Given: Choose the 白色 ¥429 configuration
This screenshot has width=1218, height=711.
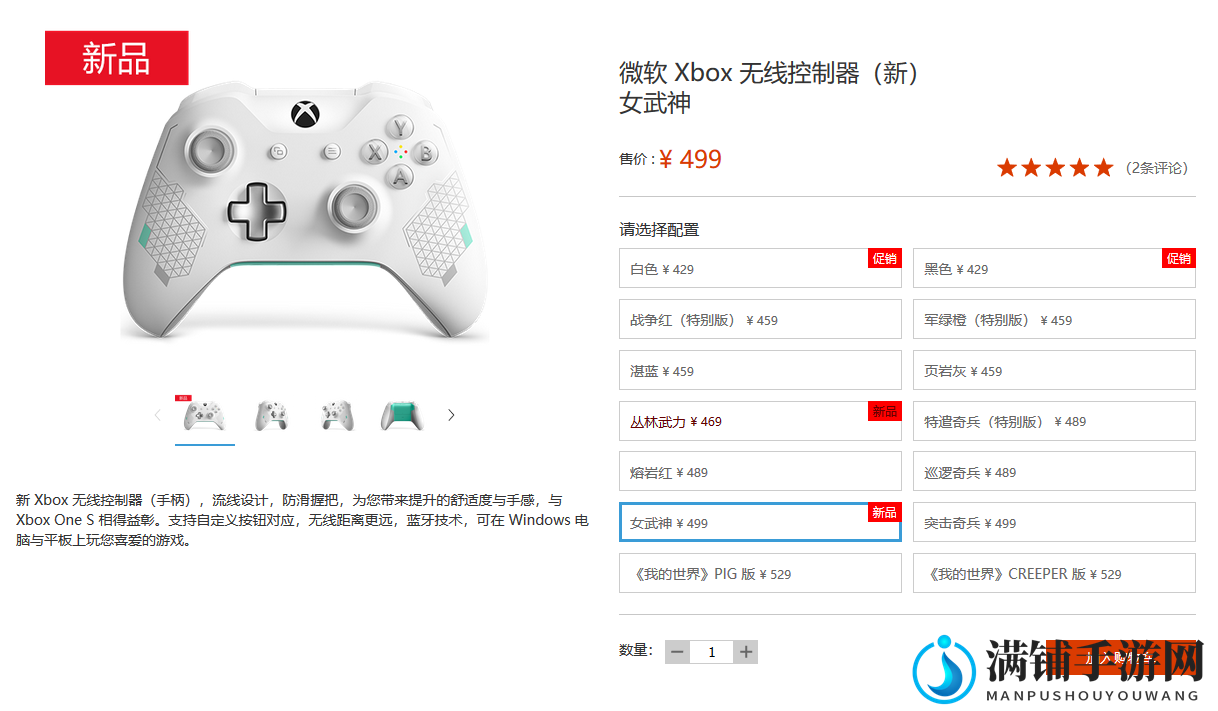Looking at the screenshot, I should 760,268.
